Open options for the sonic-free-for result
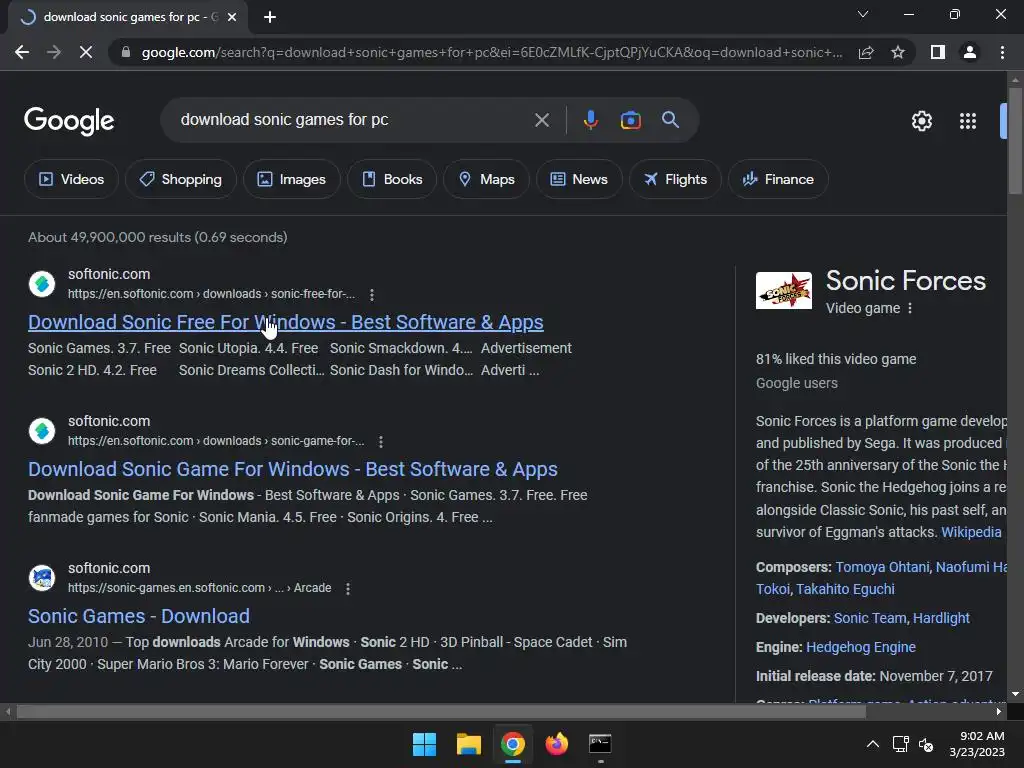1024x768 pixels. [x=372, y=295]
